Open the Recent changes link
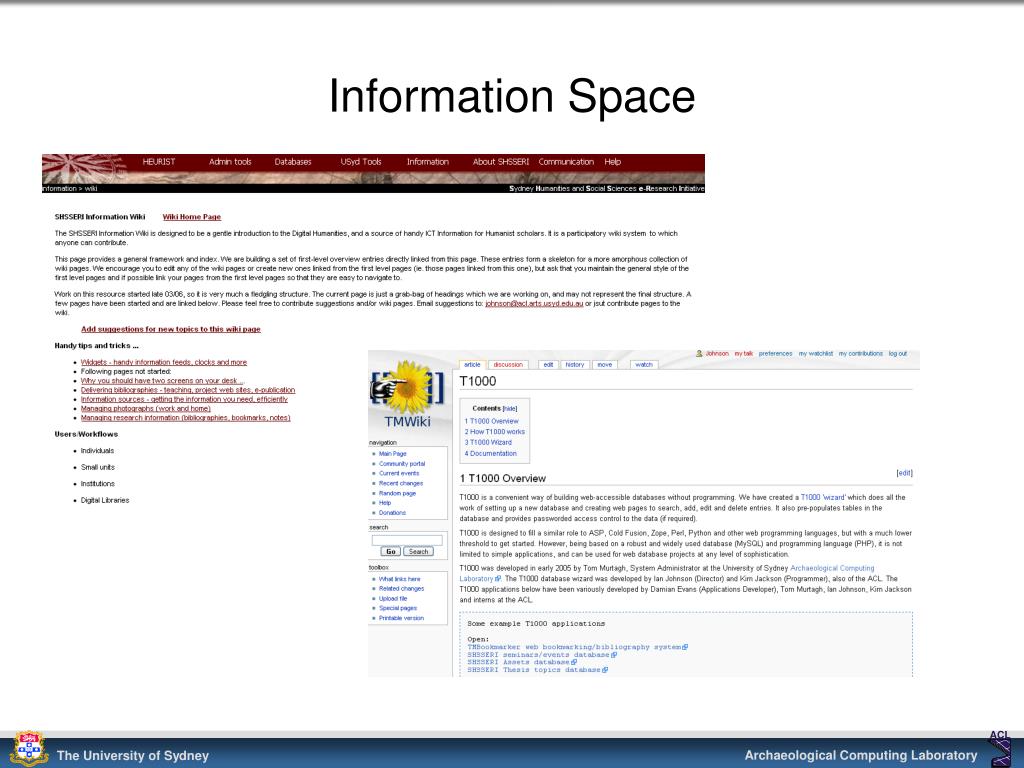This screenshot has width=1024, height=768. point(401,483)
